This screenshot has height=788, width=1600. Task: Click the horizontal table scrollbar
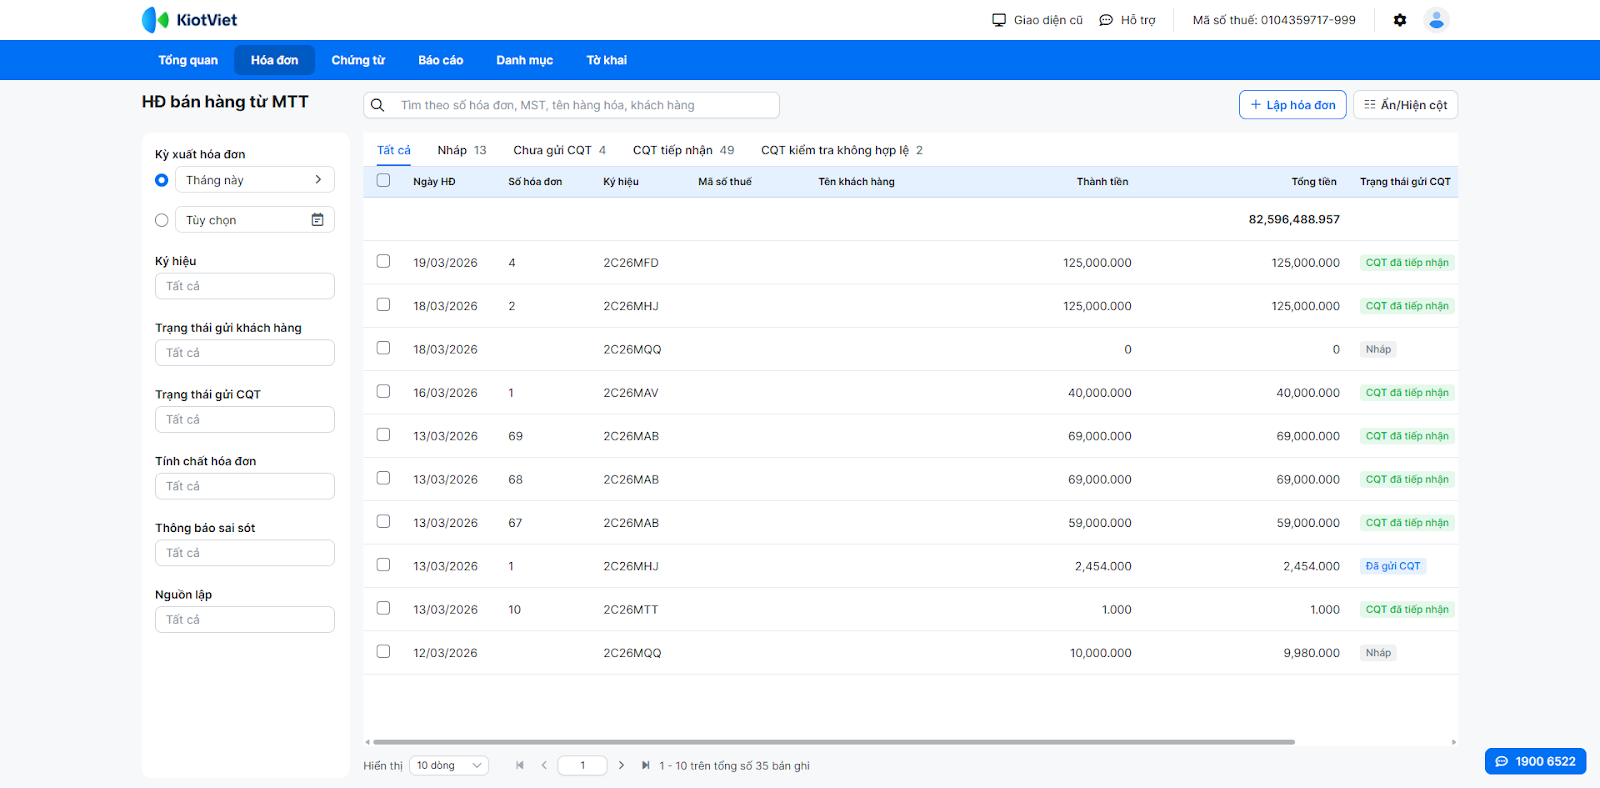pyautogui.click(x=833, y=742)
